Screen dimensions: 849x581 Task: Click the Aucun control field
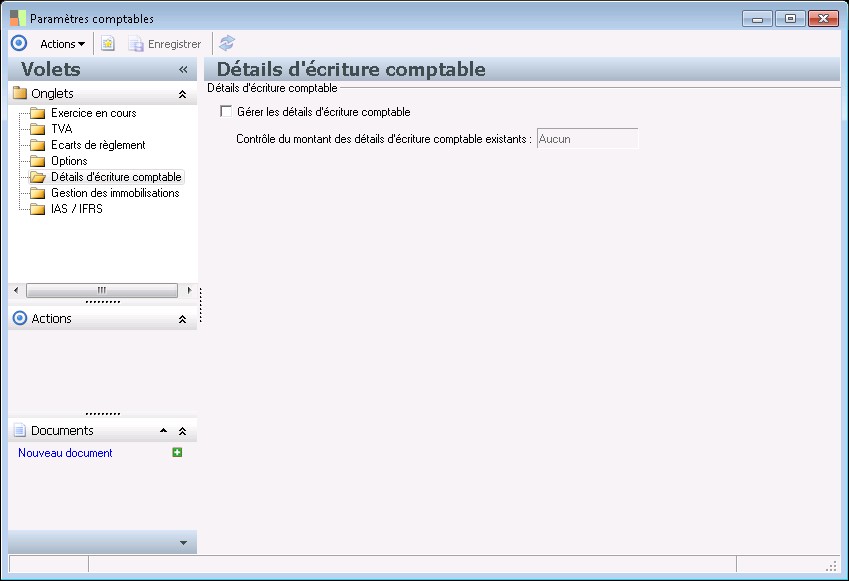pos(587,139)
